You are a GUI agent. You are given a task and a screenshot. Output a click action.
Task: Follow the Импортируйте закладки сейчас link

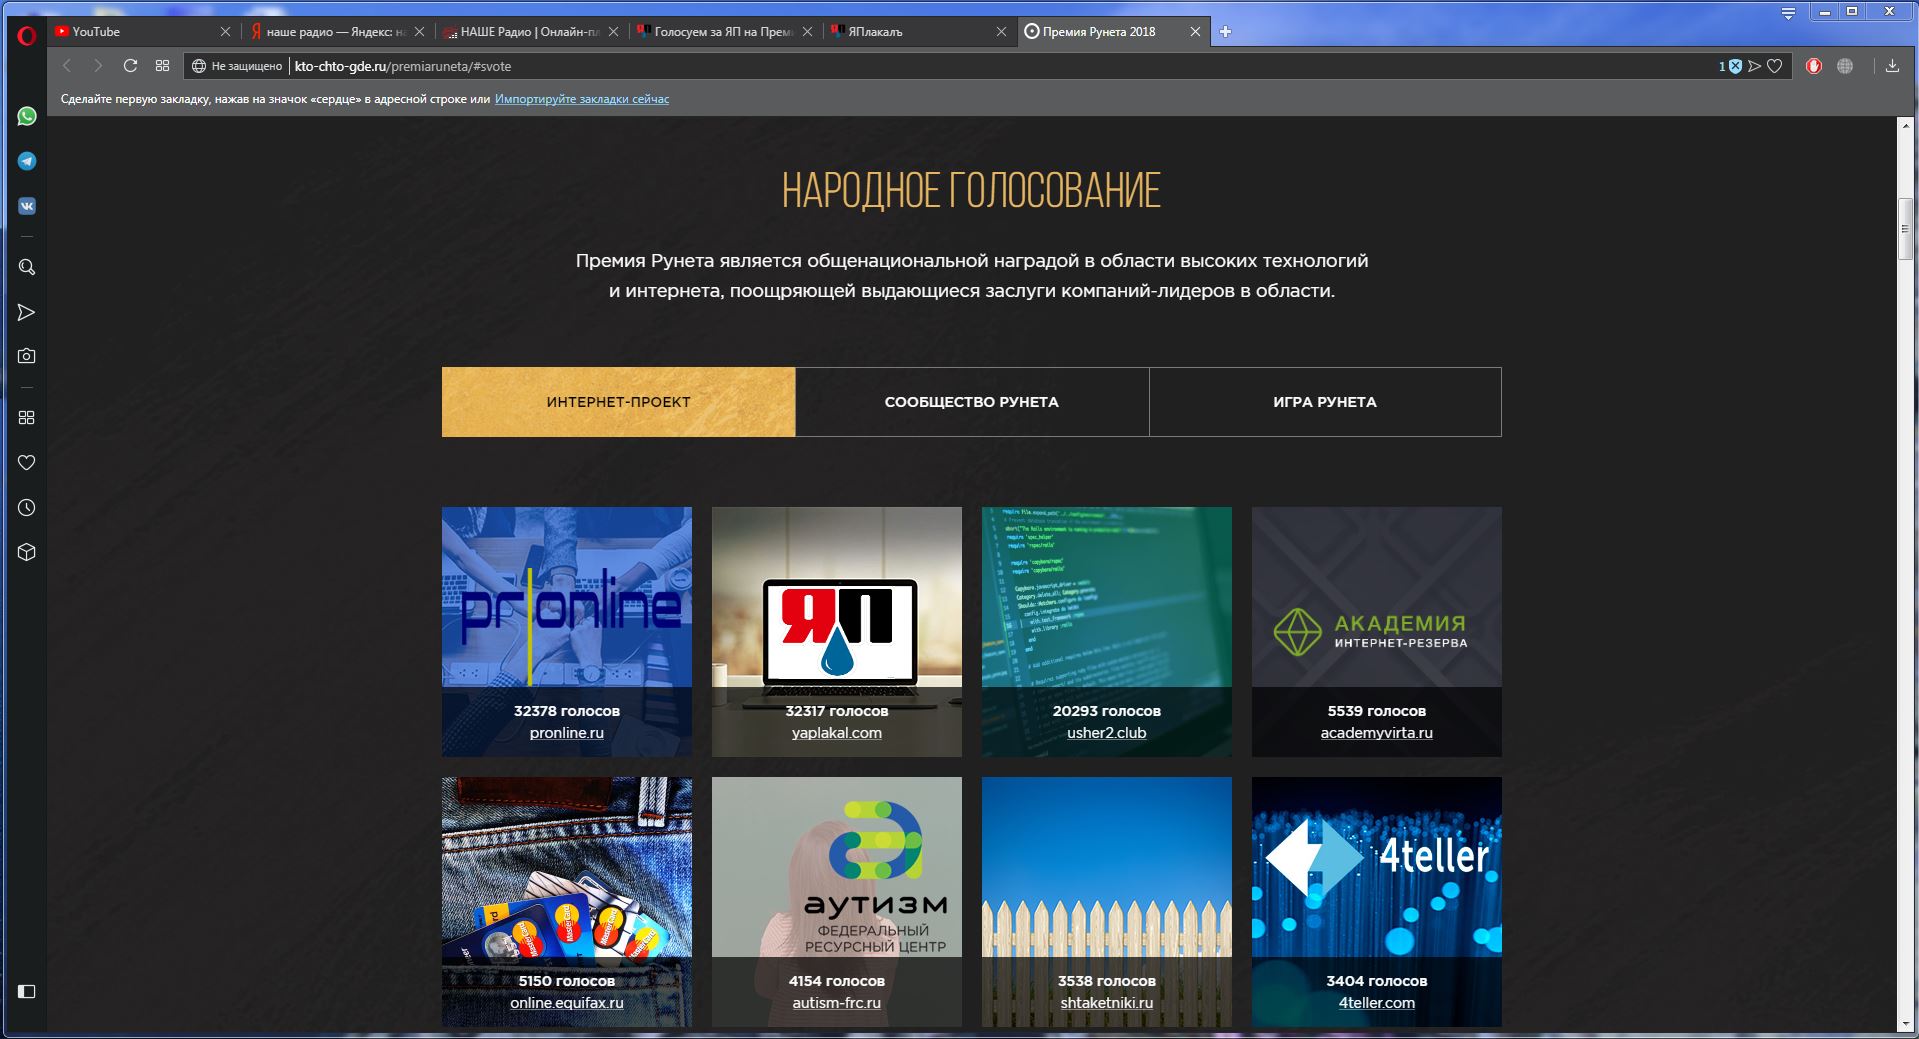click(582, 99)
